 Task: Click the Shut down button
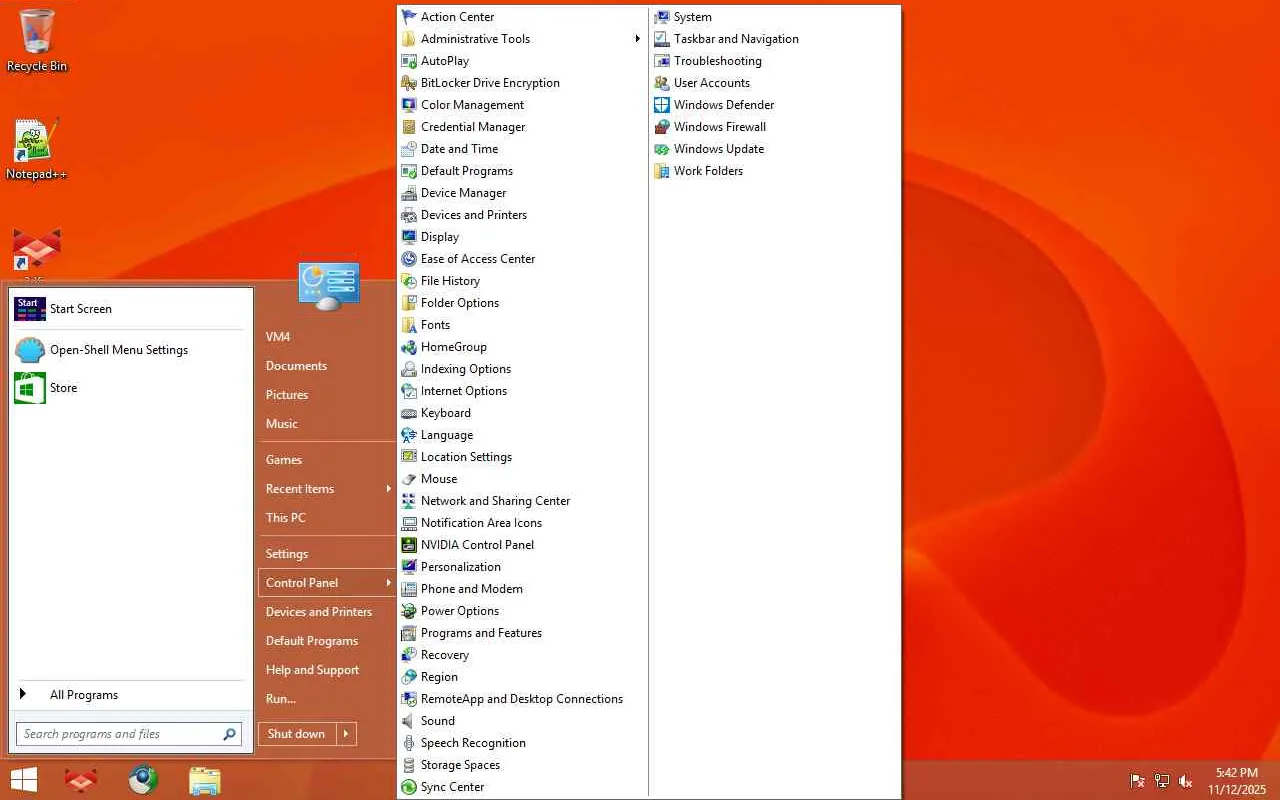click(x=297, y=734)
